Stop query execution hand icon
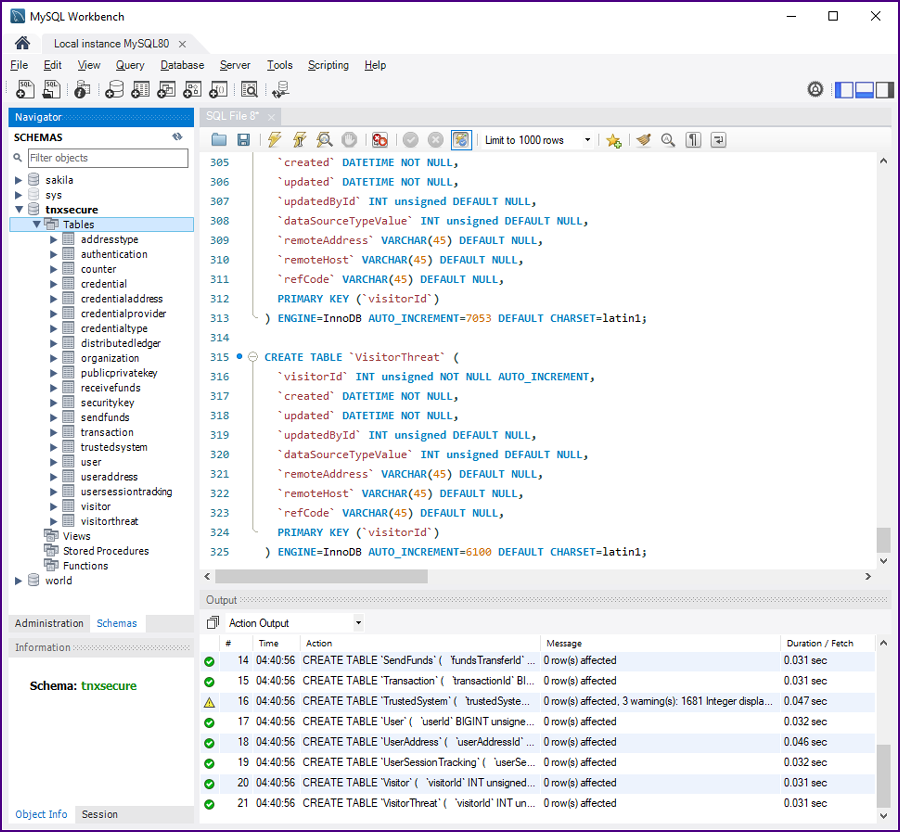900x832 pixels. point(349,139)
